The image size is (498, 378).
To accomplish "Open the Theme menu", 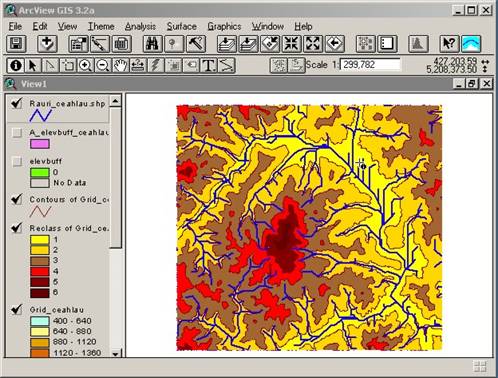I will (101, 26).
